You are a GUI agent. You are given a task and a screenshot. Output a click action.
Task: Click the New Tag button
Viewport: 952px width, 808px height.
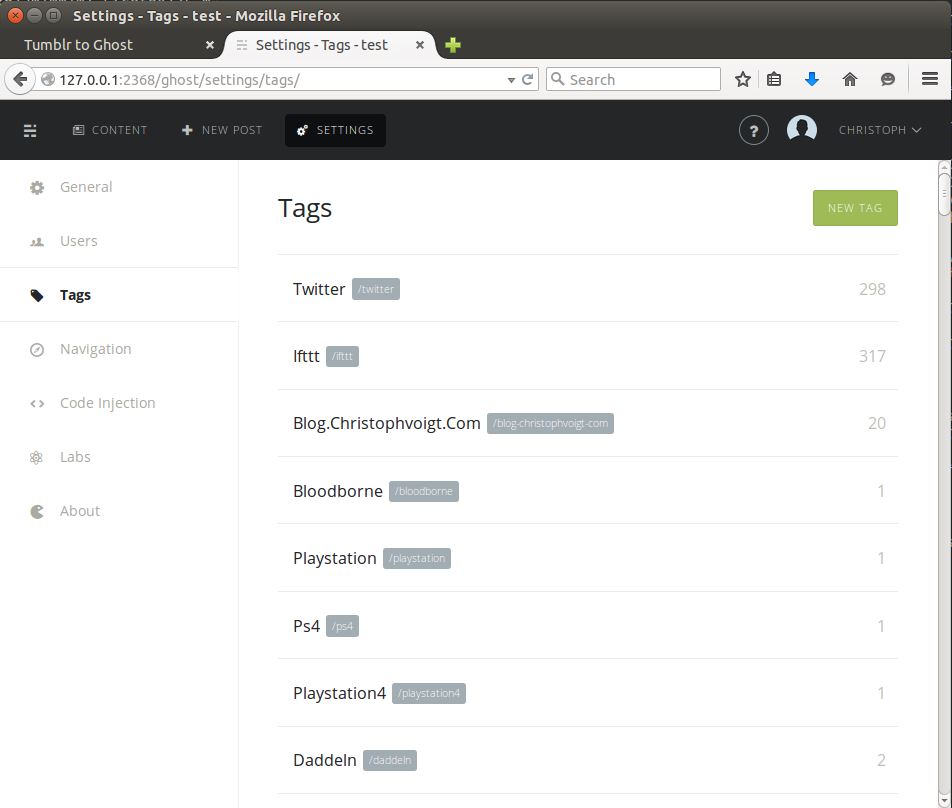[855, 208]
